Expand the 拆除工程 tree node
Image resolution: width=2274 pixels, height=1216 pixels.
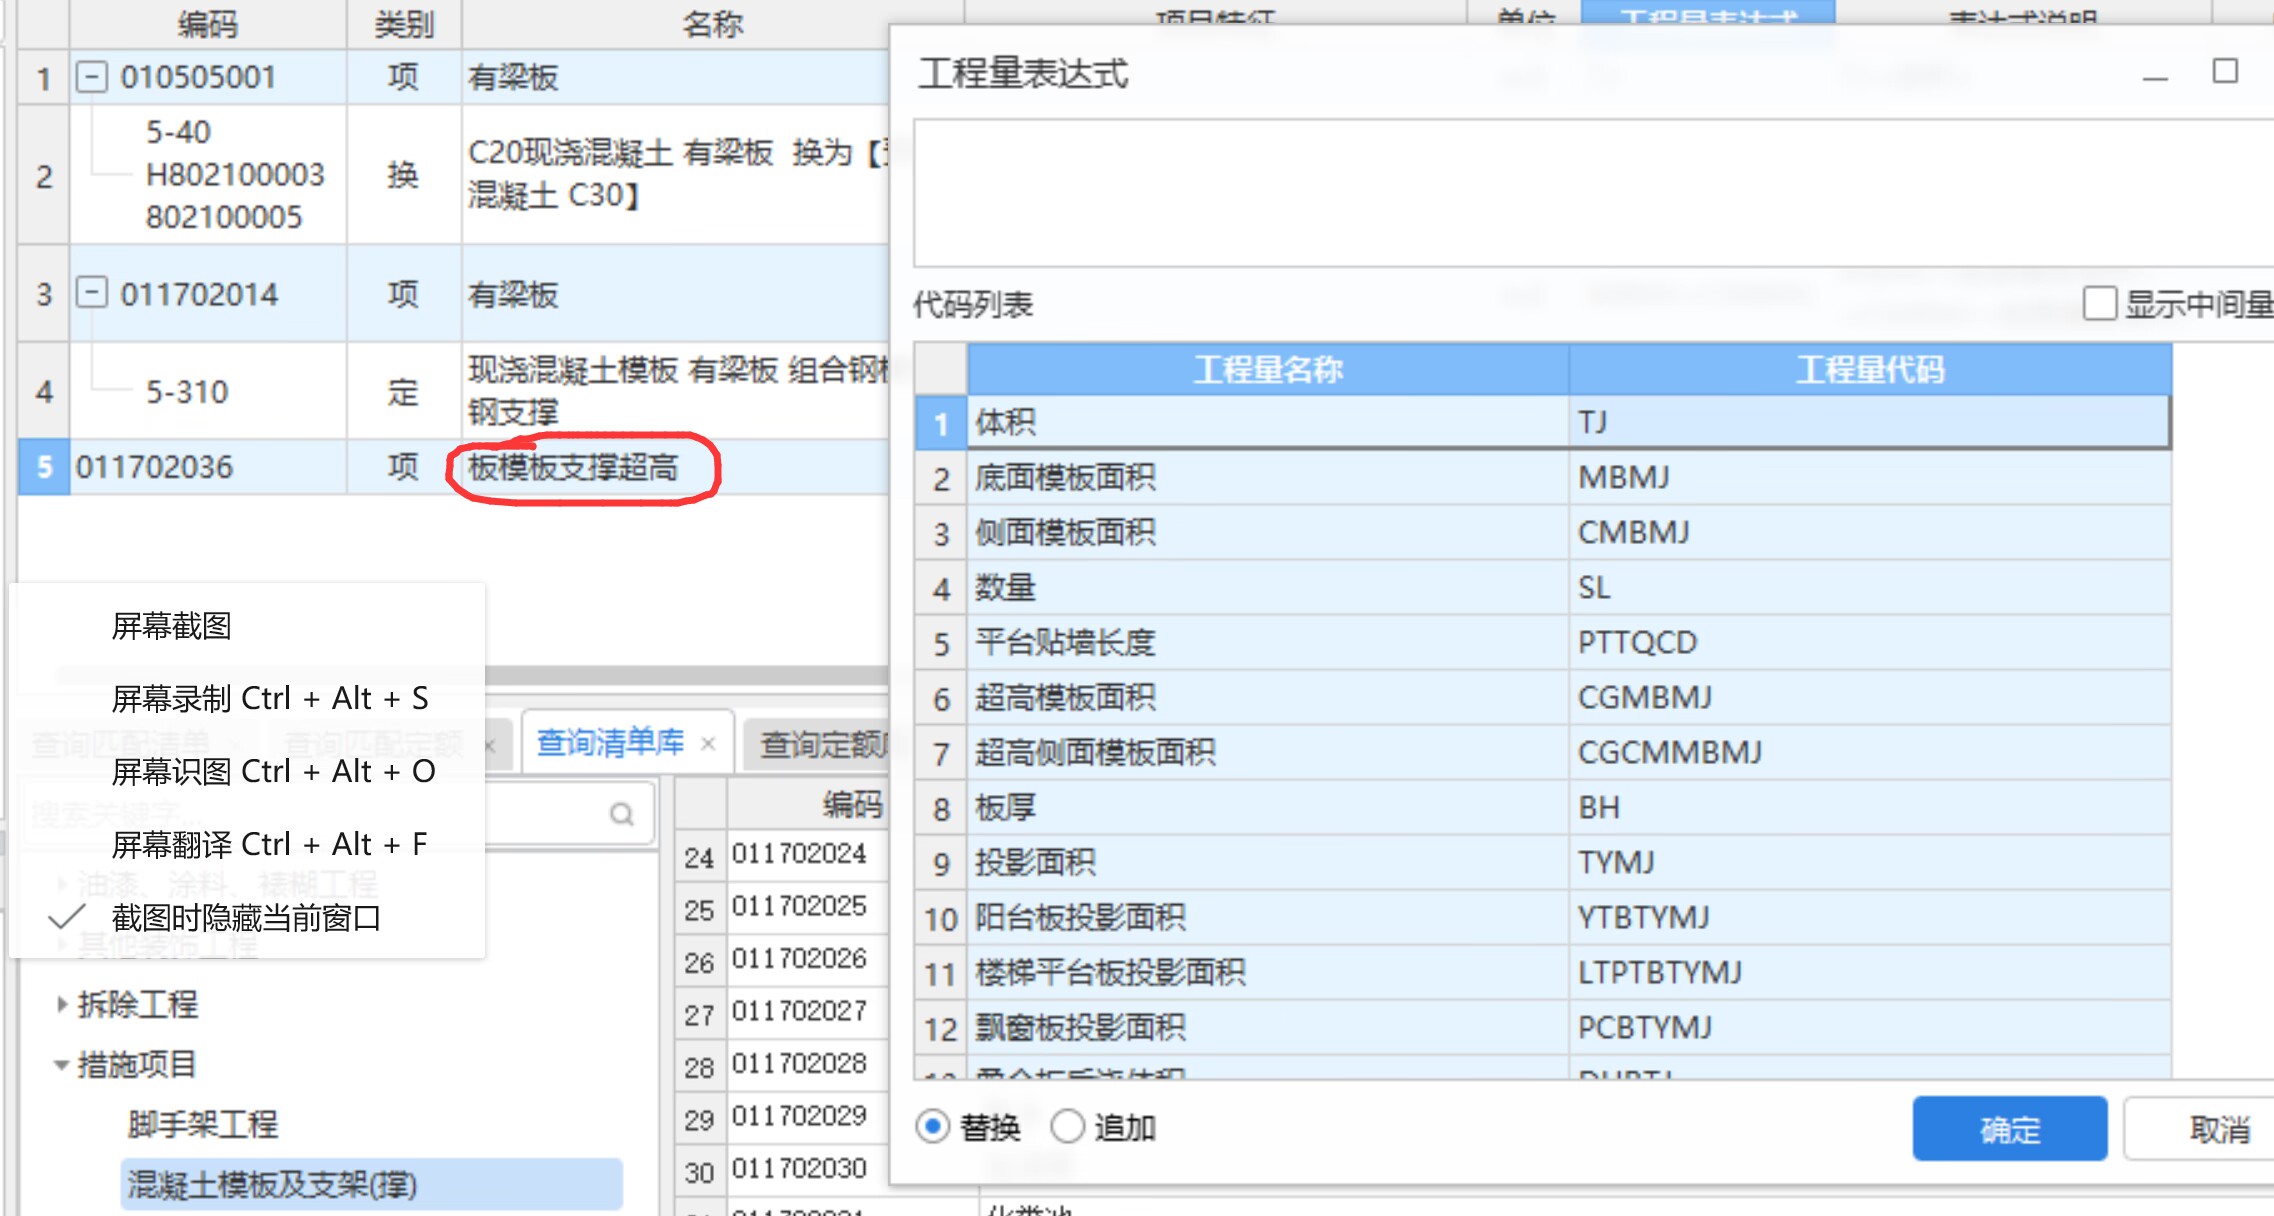(x=62, y=1004)
